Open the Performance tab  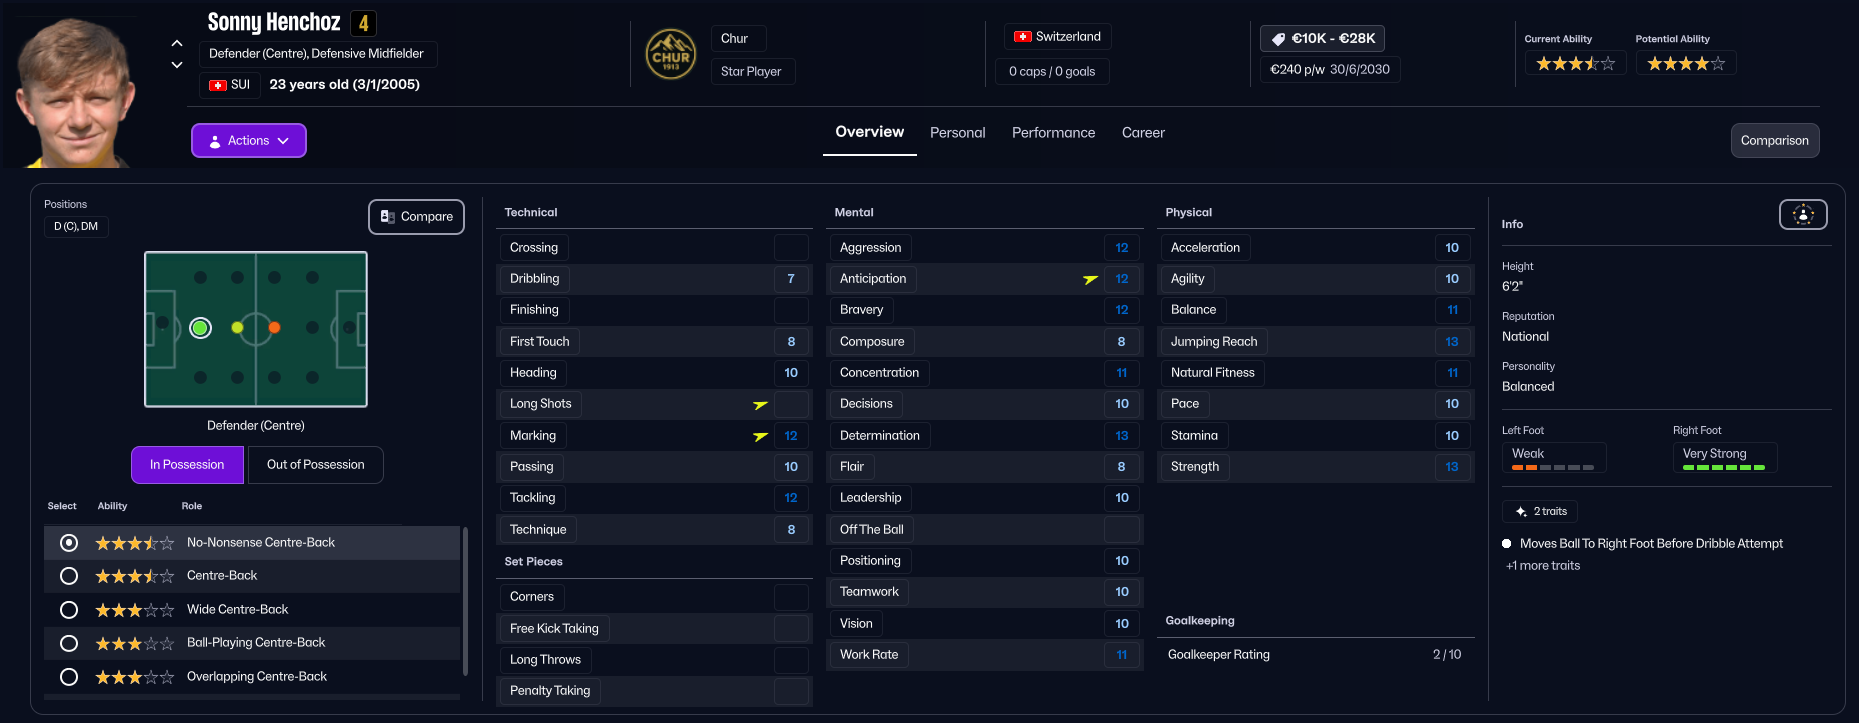coord(1054,133)
